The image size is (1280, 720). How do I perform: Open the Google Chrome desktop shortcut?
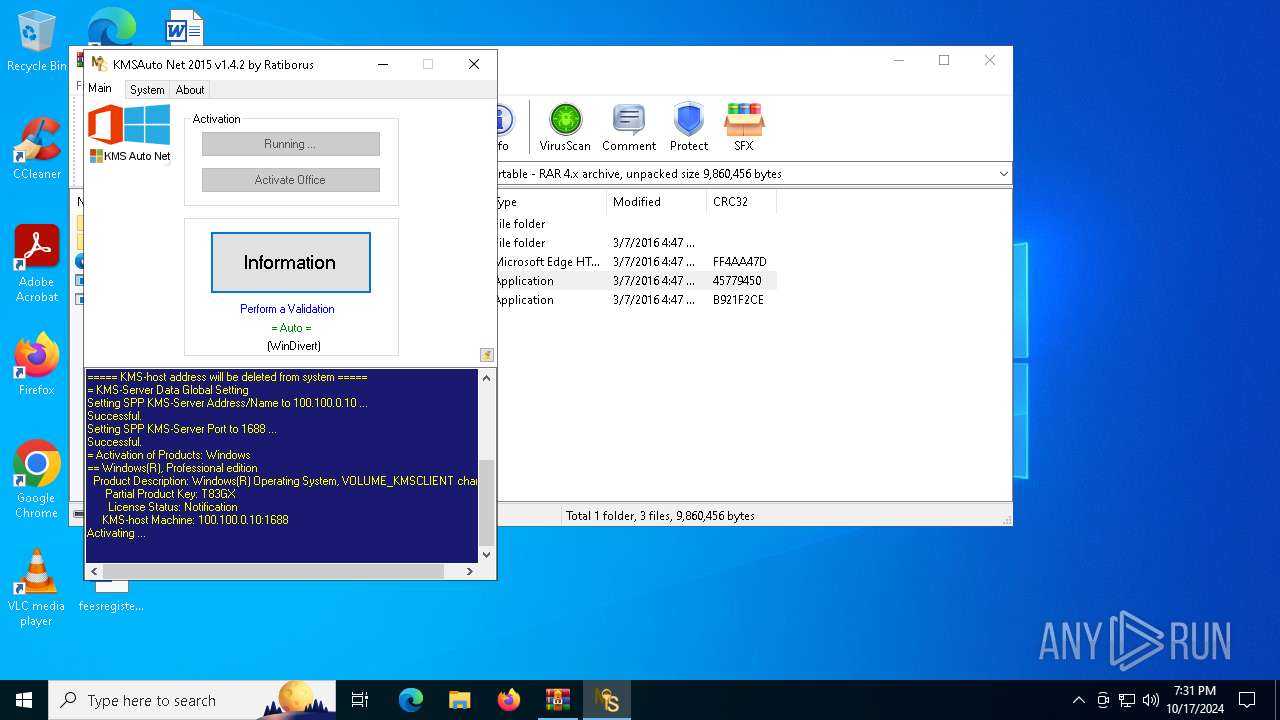37,480
